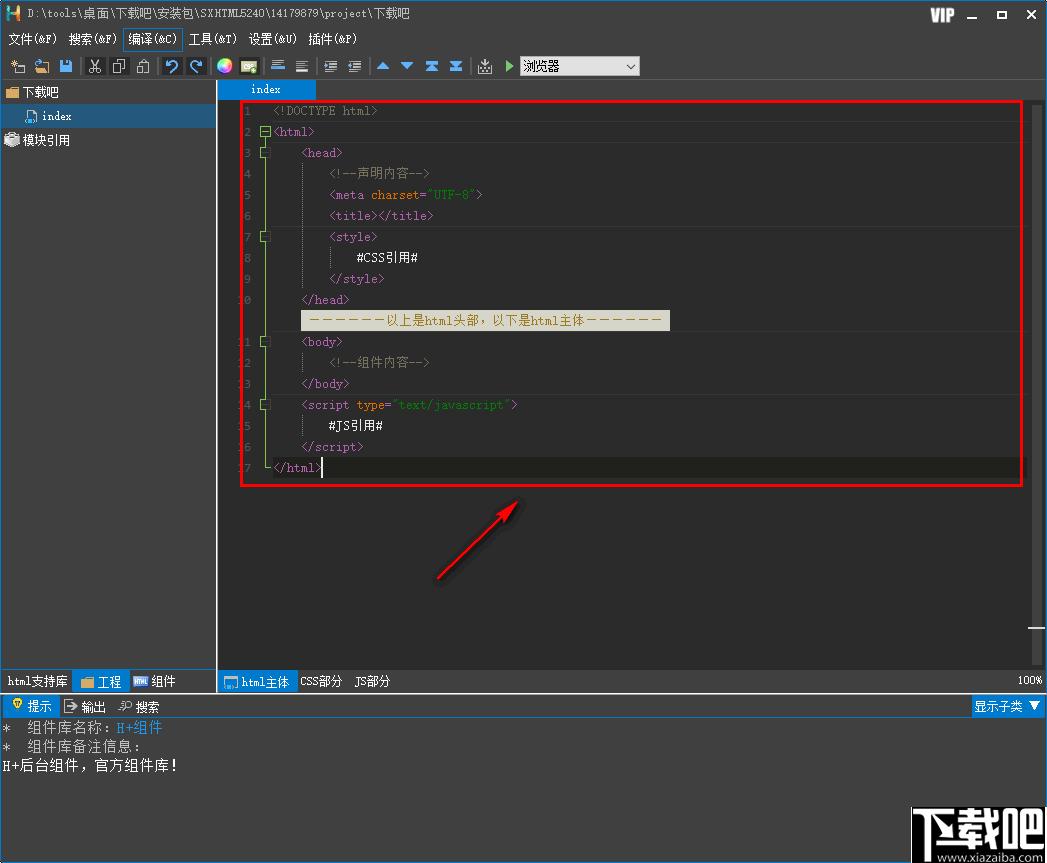1047x863 pixels.
Task: Switch to 搜索 panel tab
Action: pyautogui.click(x=139, y=707)
